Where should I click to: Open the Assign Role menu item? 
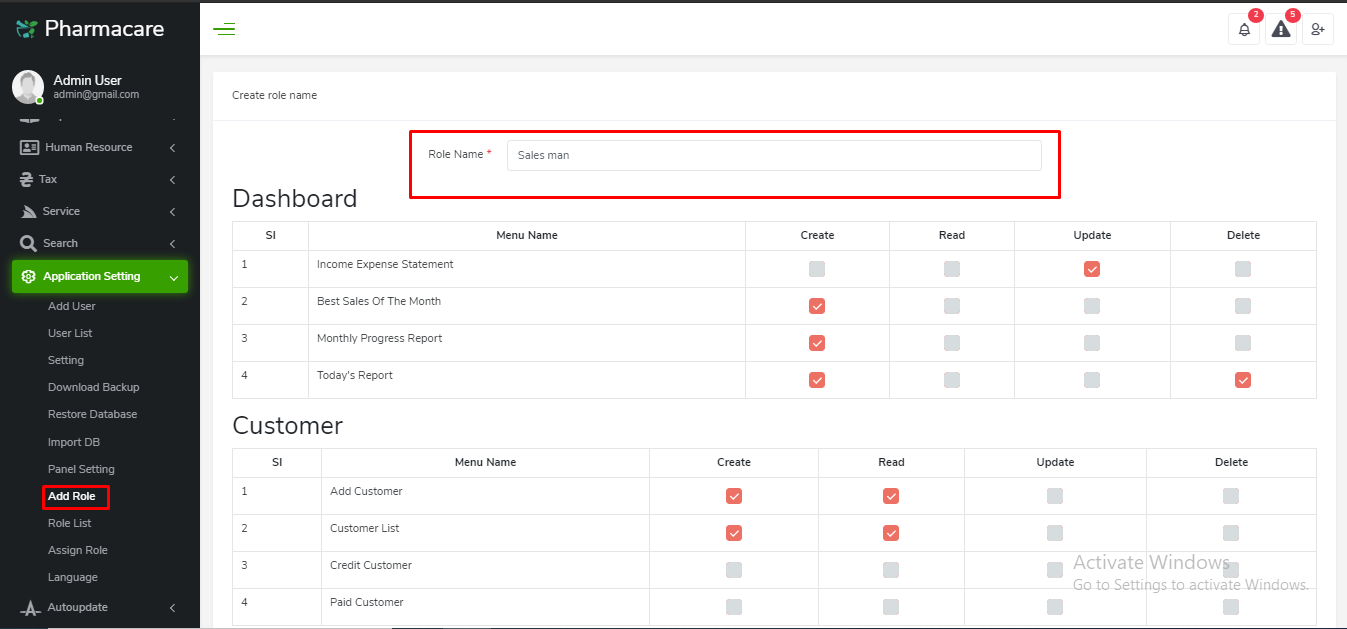point(77,550)
